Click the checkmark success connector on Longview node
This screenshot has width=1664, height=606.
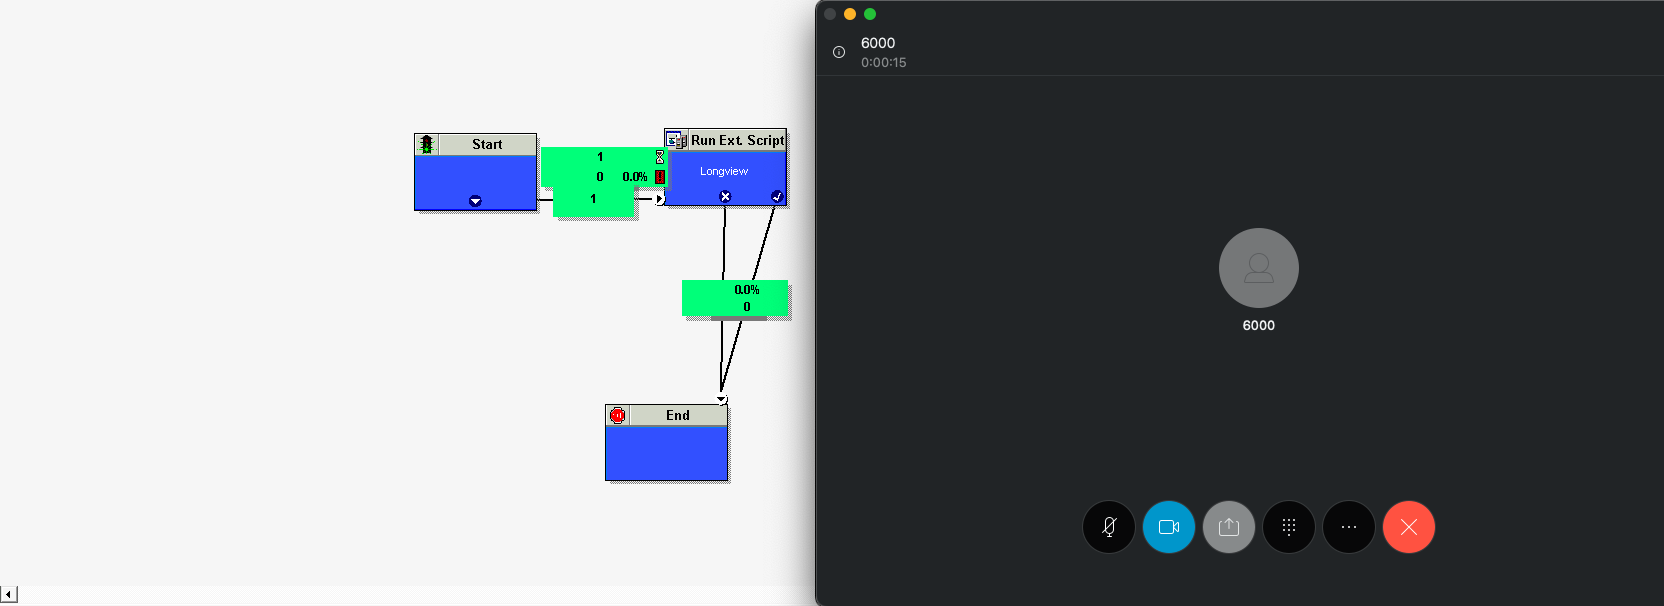[x=777, y=196]
